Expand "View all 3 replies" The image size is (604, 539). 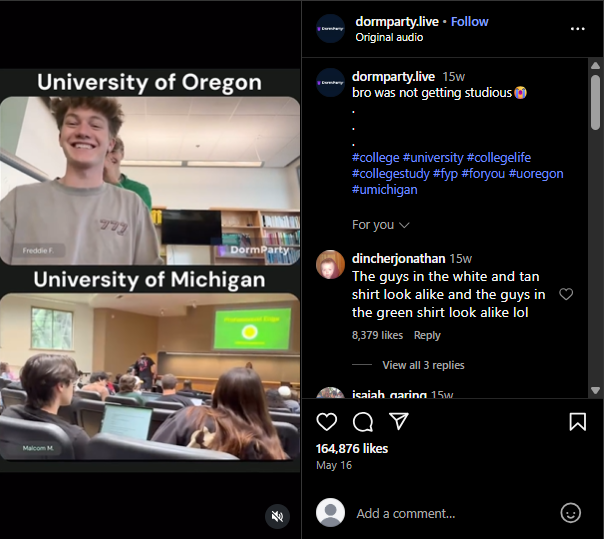click(423, 365)
